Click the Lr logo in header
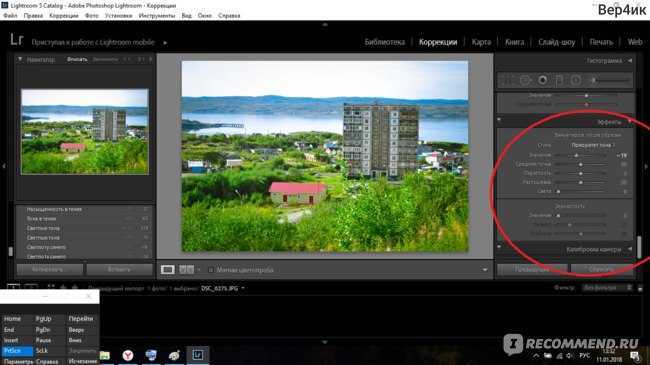Screen dimensions: 650x365 point(17,40)
